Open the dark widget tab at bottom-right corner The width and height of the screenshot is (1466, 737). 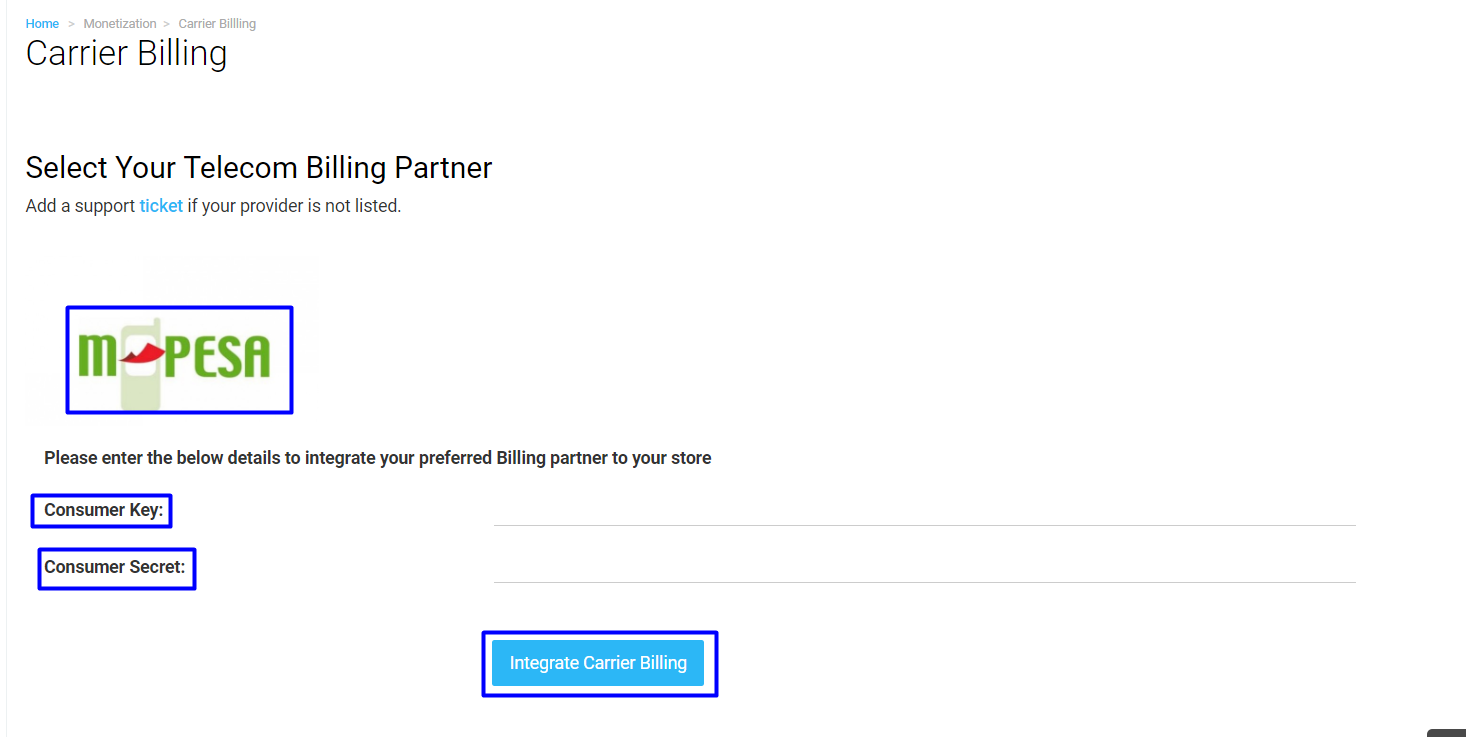1446,733
